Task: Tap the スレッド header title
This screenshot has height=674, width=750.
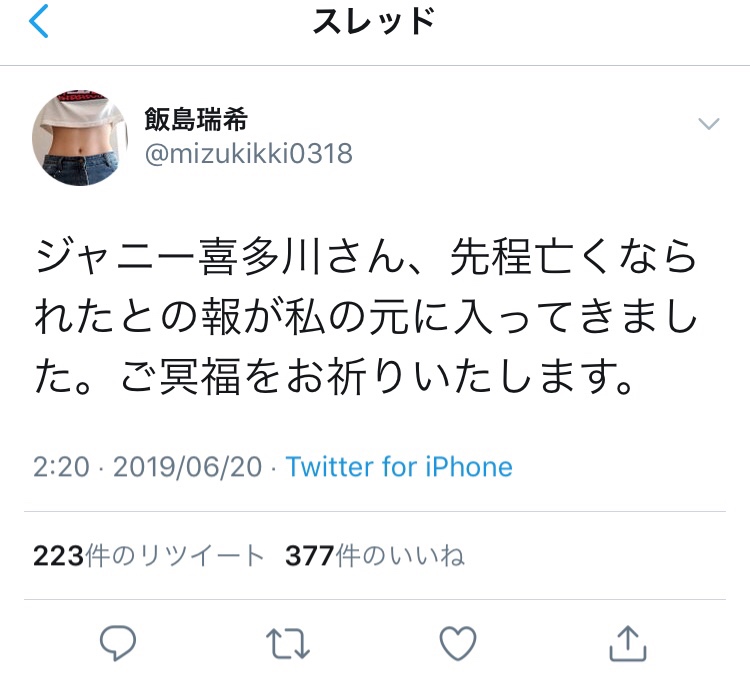Action: click(x=374, y=22)
